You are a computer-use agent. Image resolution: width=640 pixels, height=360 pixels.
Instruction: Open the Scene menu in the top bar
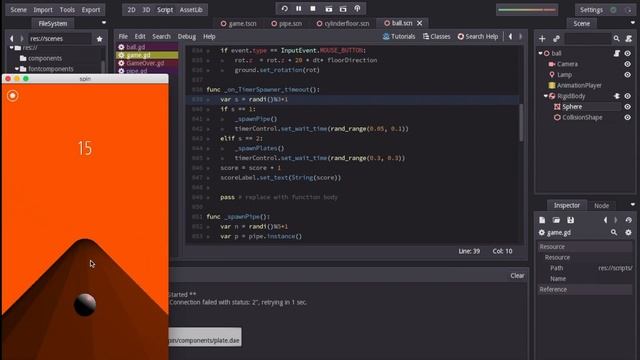tap(18, 10)
